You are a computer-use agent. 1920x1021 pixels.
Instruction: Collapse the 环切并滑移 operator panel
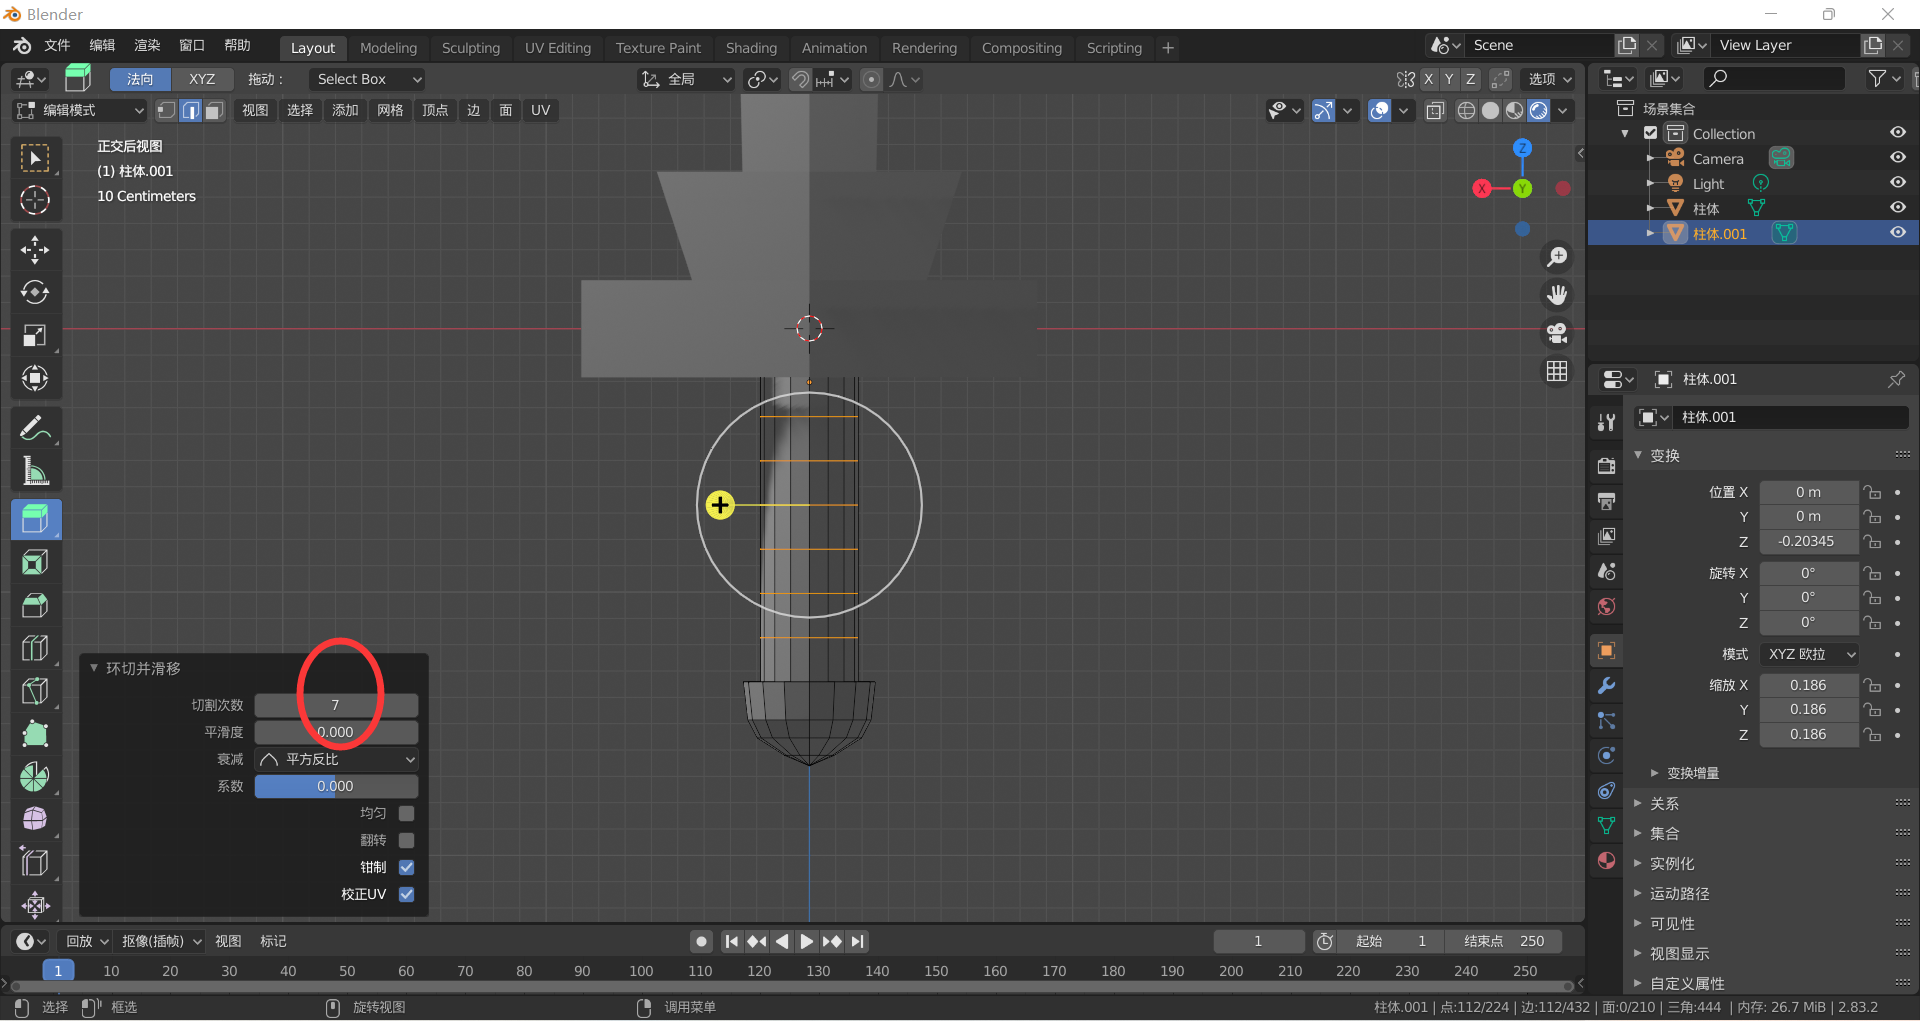point(94,668)
